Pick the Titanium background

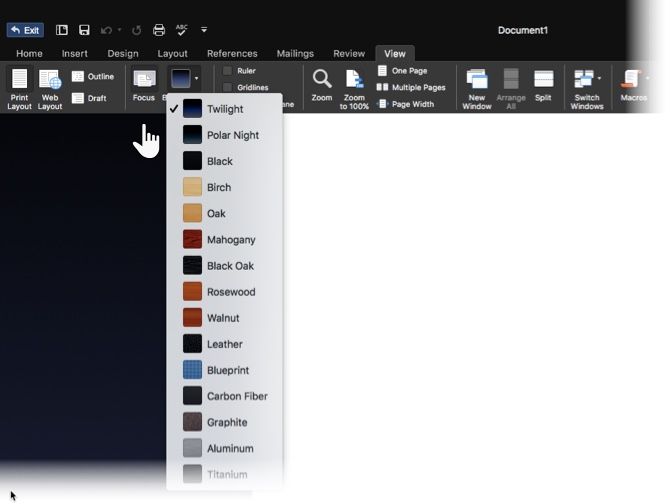[225, 474]
